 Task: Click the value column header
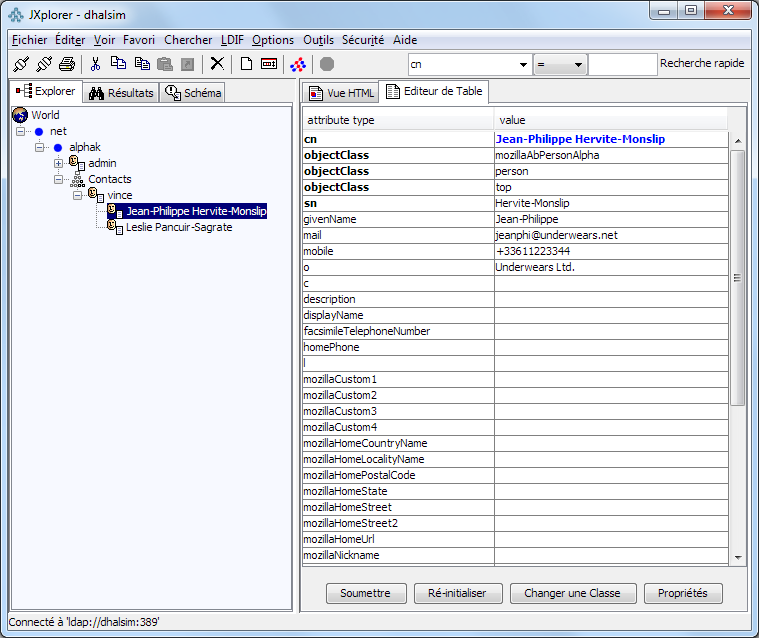pos(611,120)
